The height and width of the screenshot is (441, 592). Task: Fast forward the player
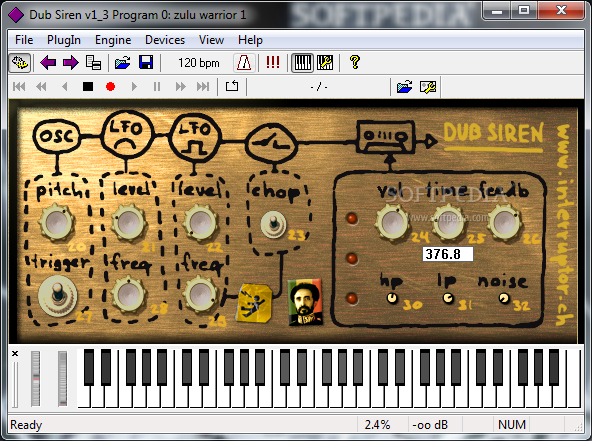click(x=180, y=86)
